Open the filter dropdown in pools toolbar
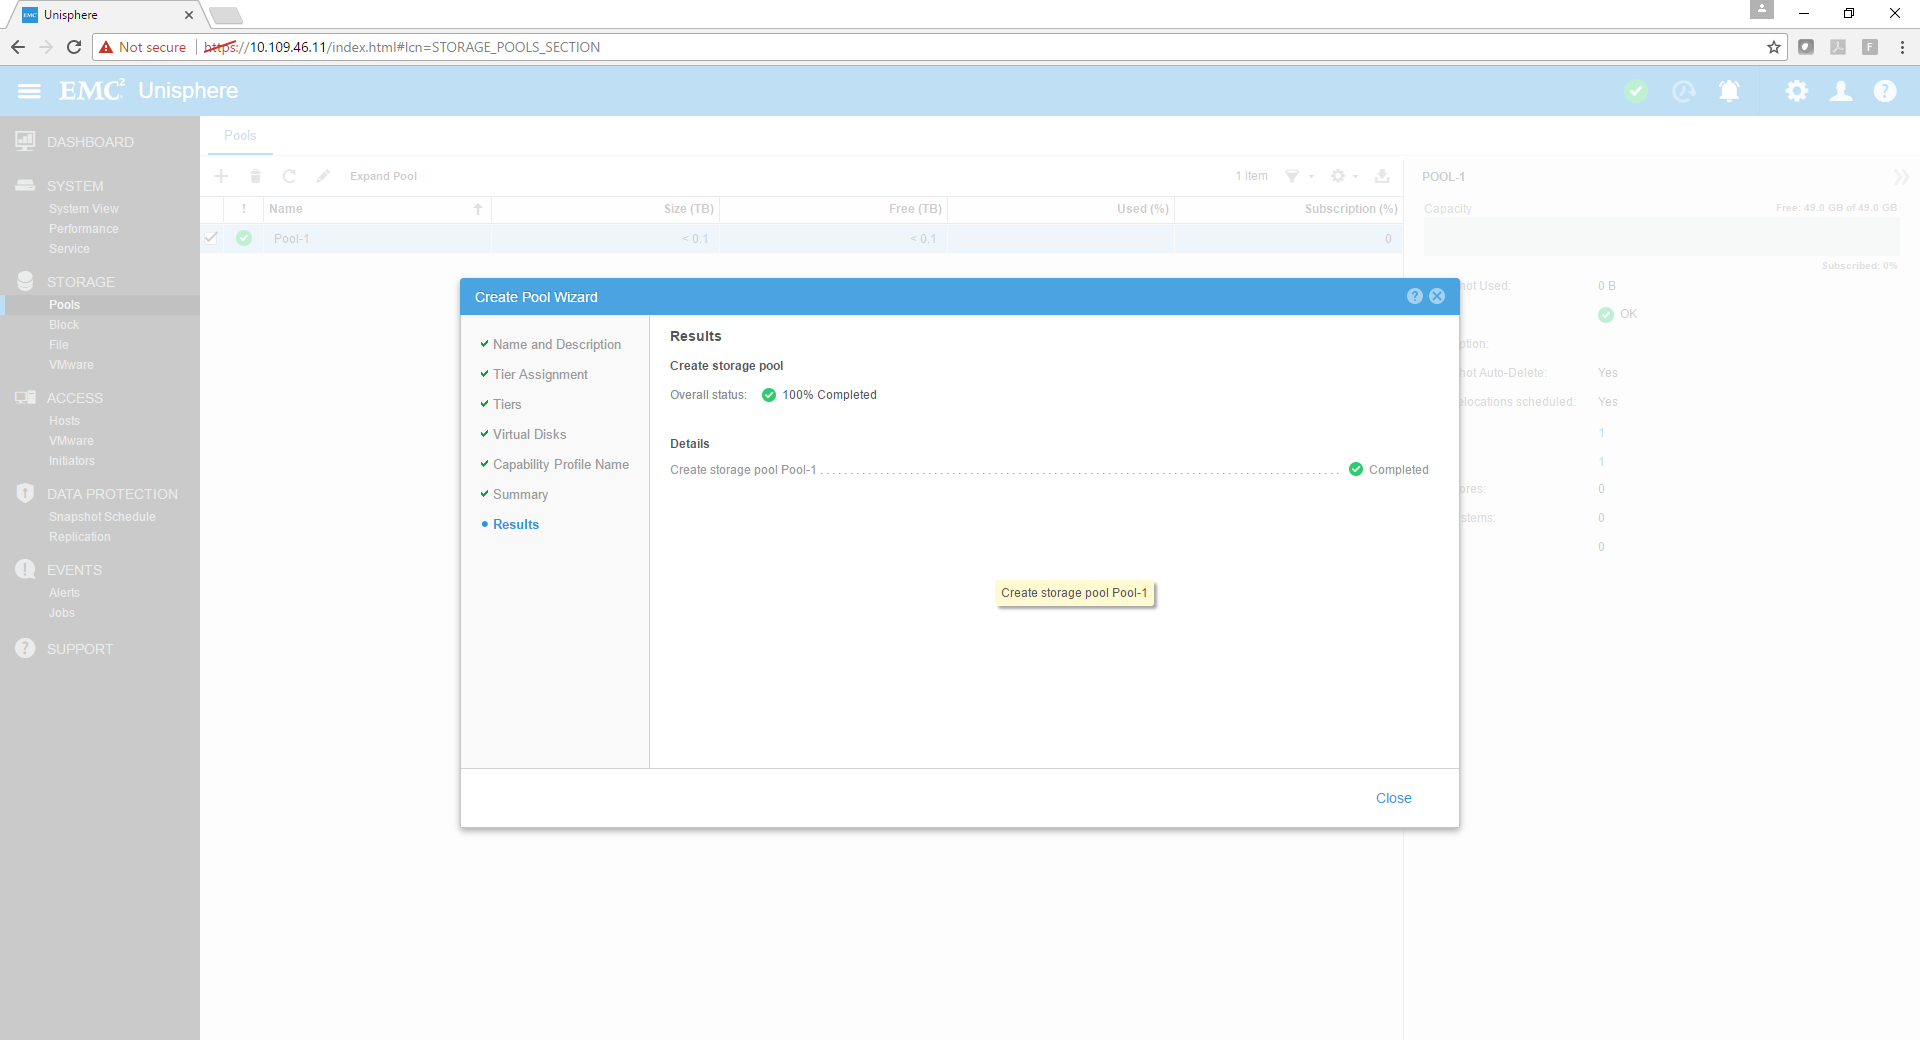 point(1298,176)
